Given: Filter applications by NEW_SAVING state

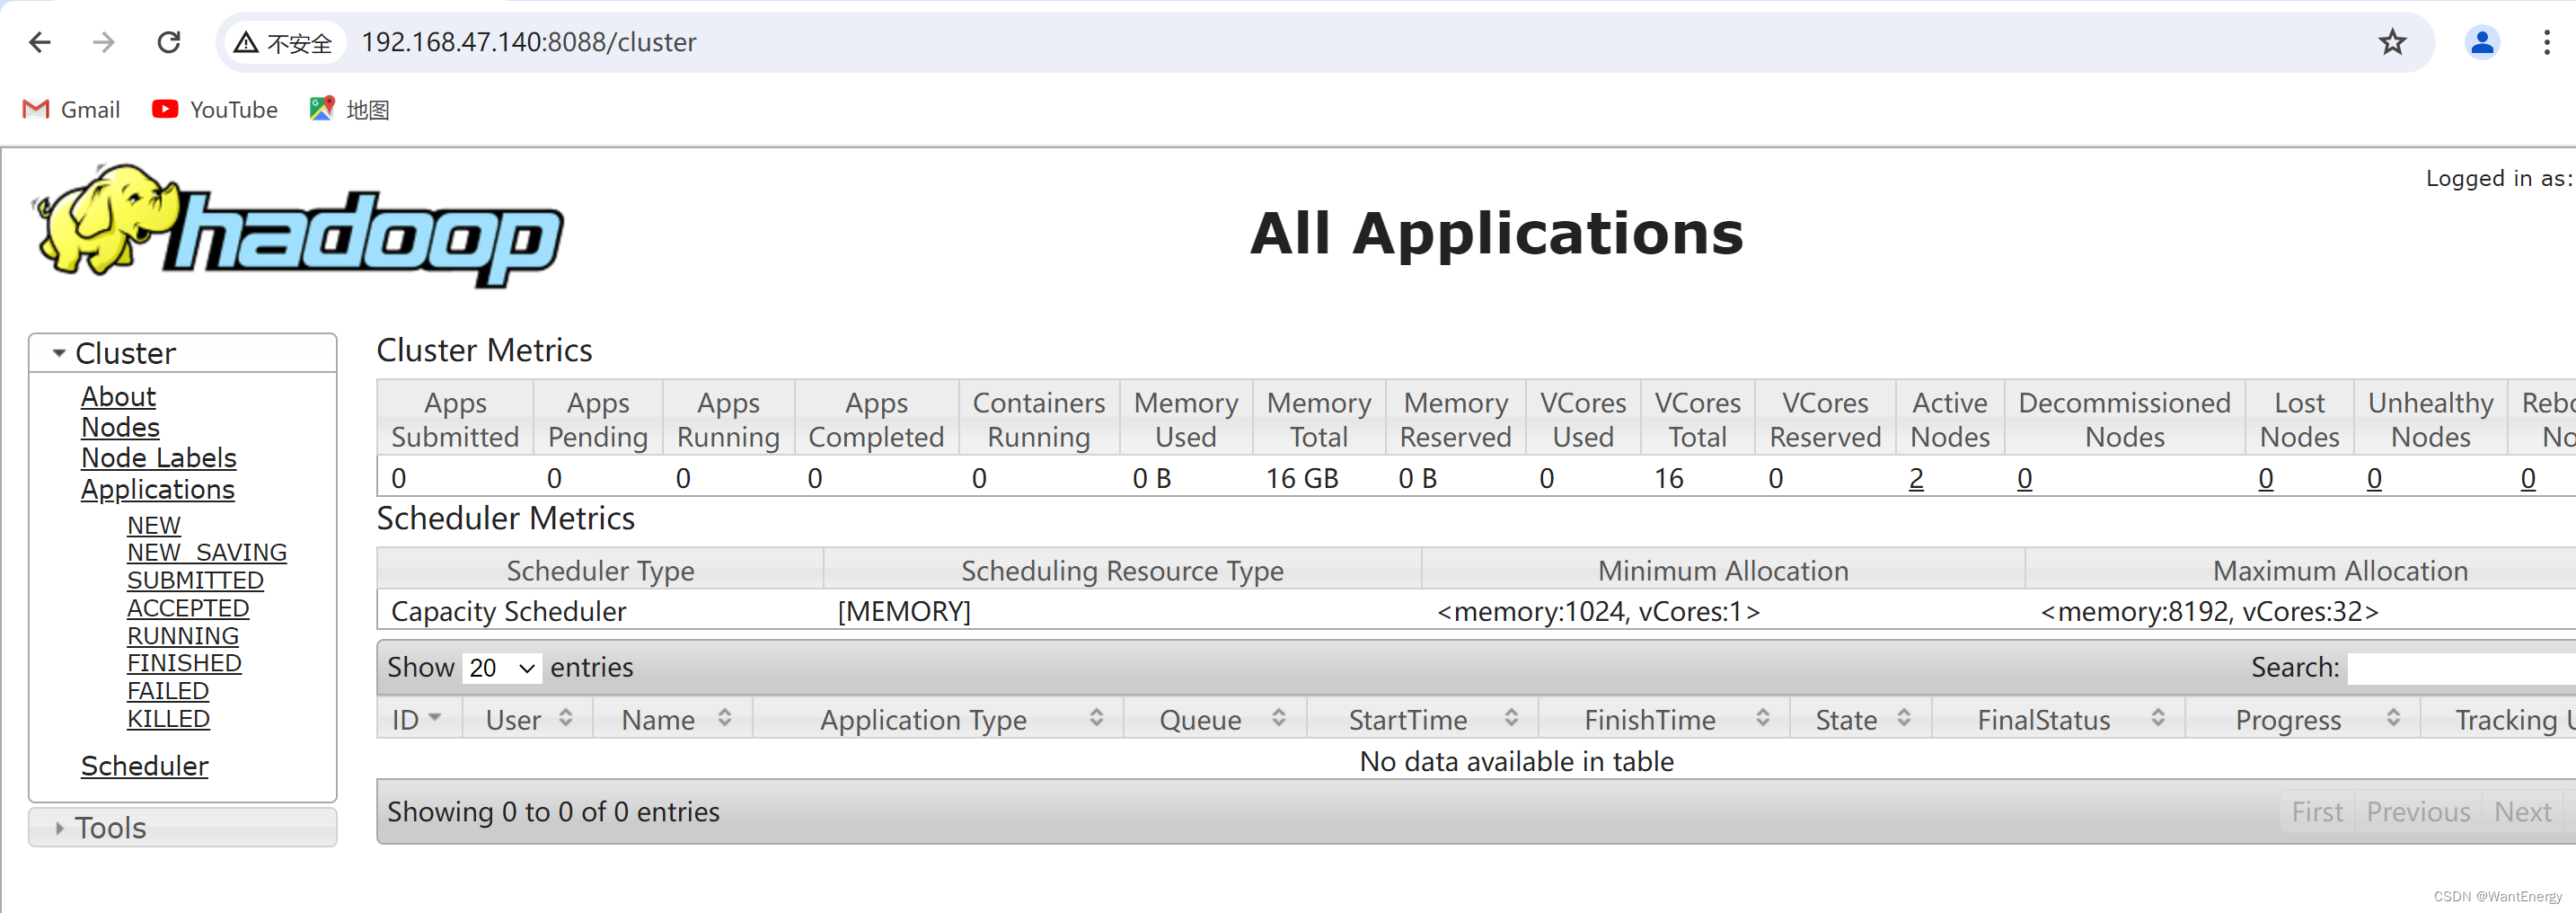Looking at the screenshot, I should [207, 552].
